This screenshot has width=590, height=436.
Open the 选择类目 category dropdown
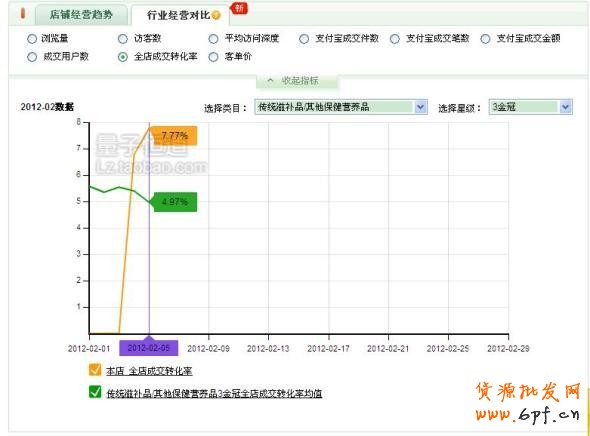click(x=341, y=107)
